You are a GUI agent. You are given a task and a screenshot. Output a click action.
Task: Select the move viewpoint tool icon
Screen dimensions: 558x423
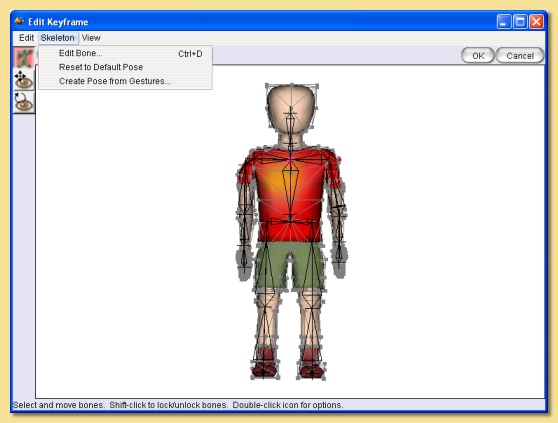tap(24, 80)
